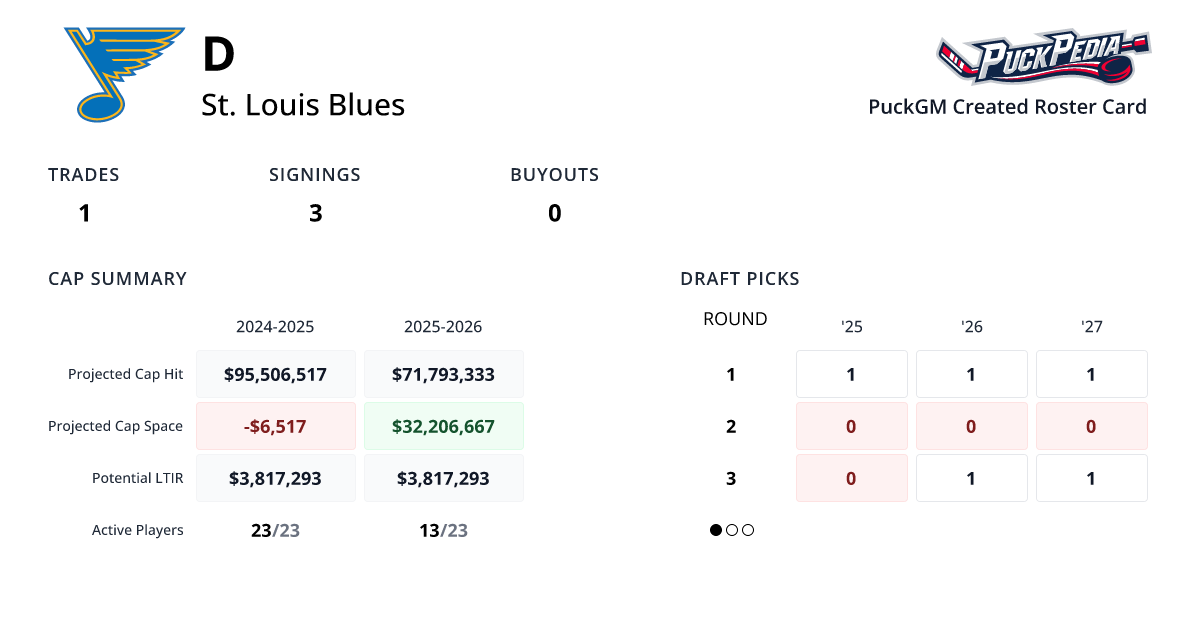This screenshot has width=1200, height=630.
Task: Click the '25 round 1 draft pick box
Action: click(851, 375)
